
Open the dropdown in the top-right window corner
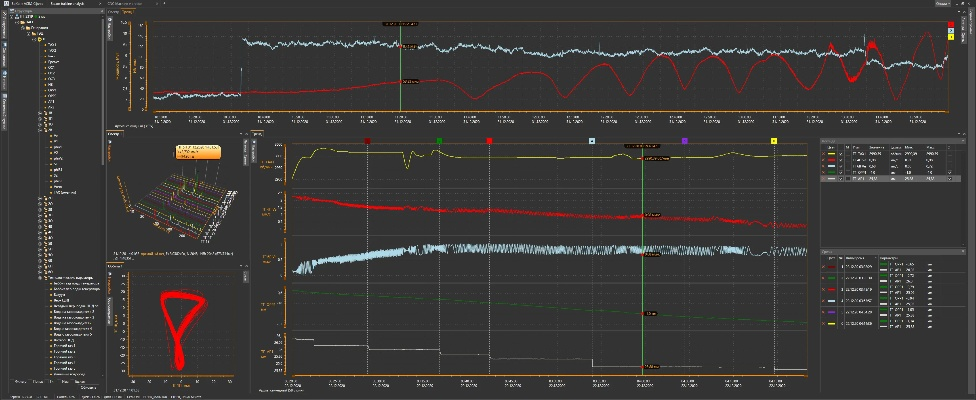coord(944,4)
